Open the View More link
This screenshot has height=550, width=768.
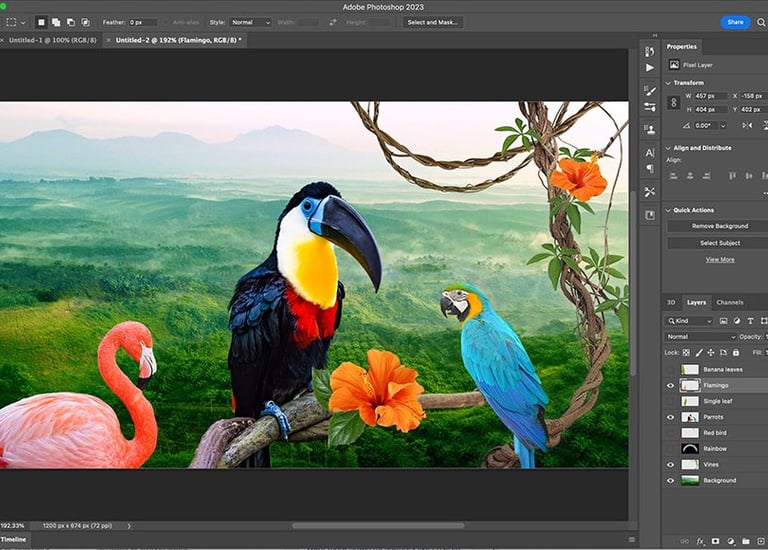point(720,260)
